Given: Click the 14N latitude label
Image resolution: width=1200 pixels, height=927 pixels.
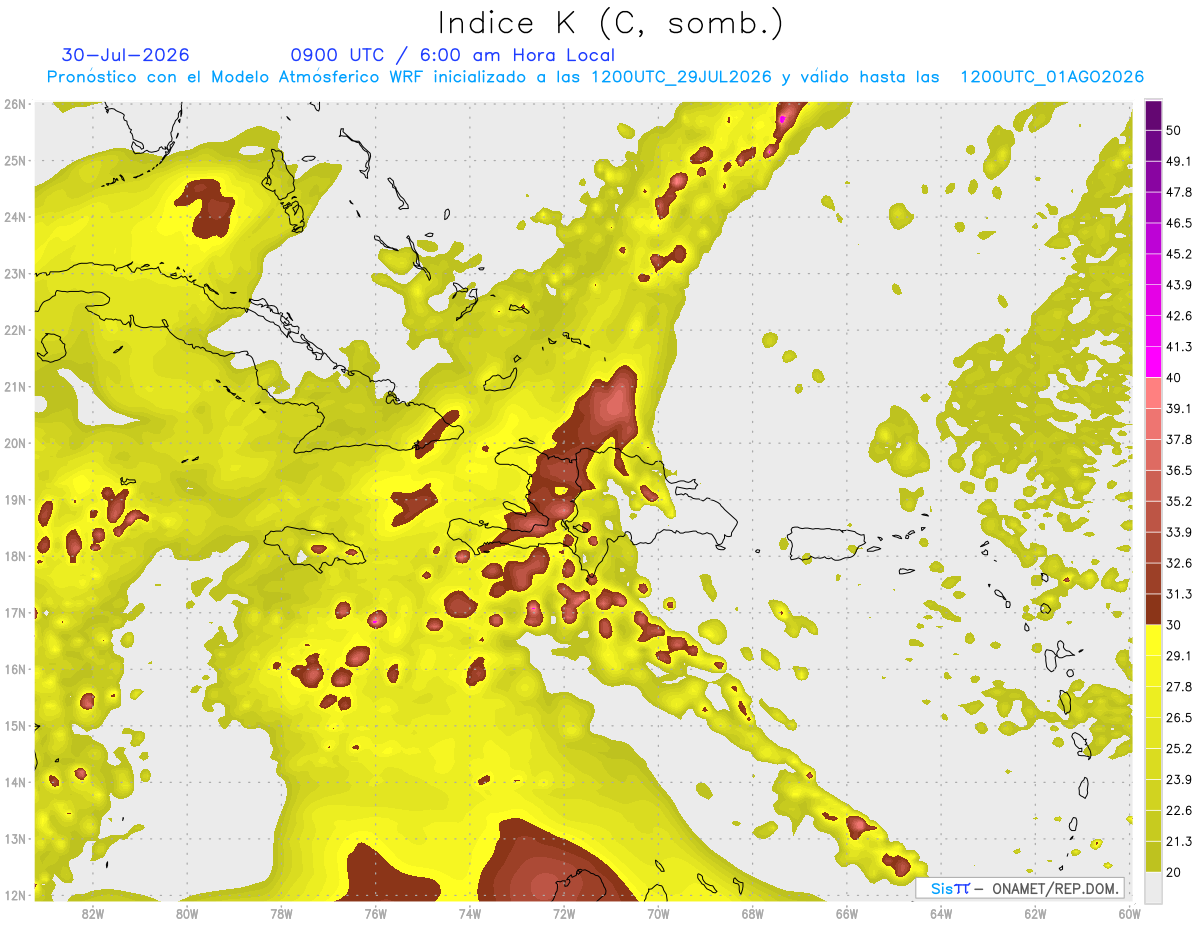Looking at the screenshot, I should 15,782.
